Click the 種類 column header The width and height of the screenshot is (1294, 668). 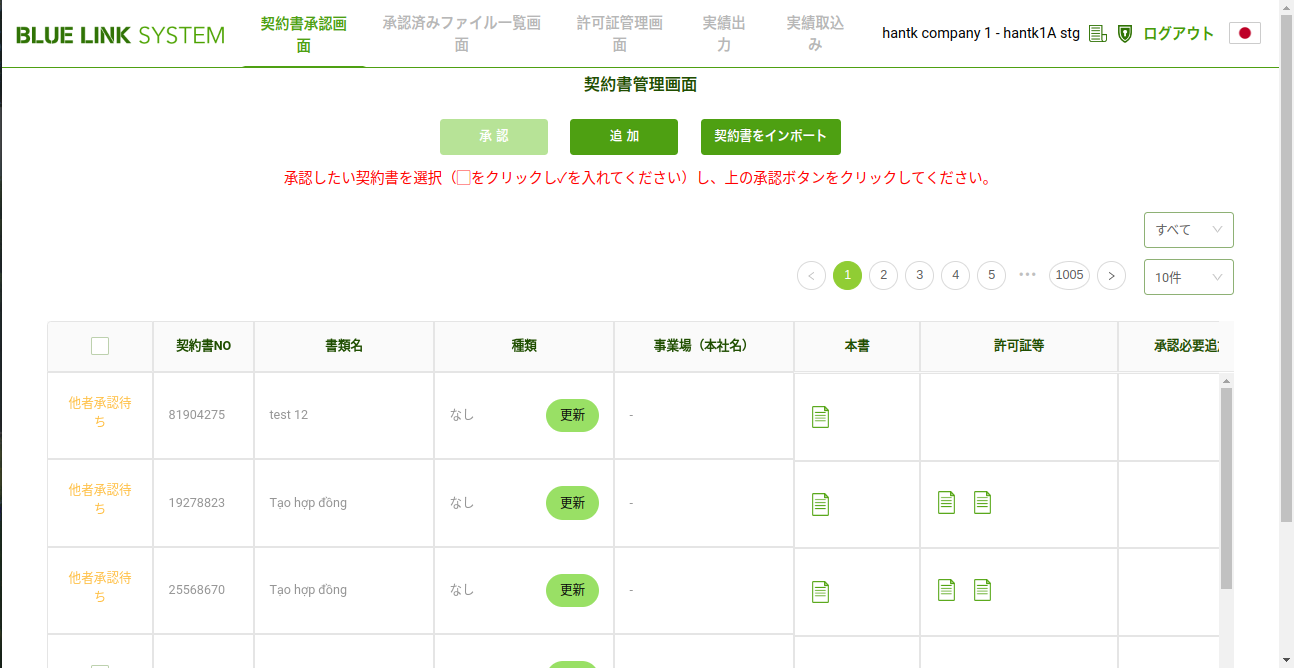pyautogui.click(x=524, y=346)
